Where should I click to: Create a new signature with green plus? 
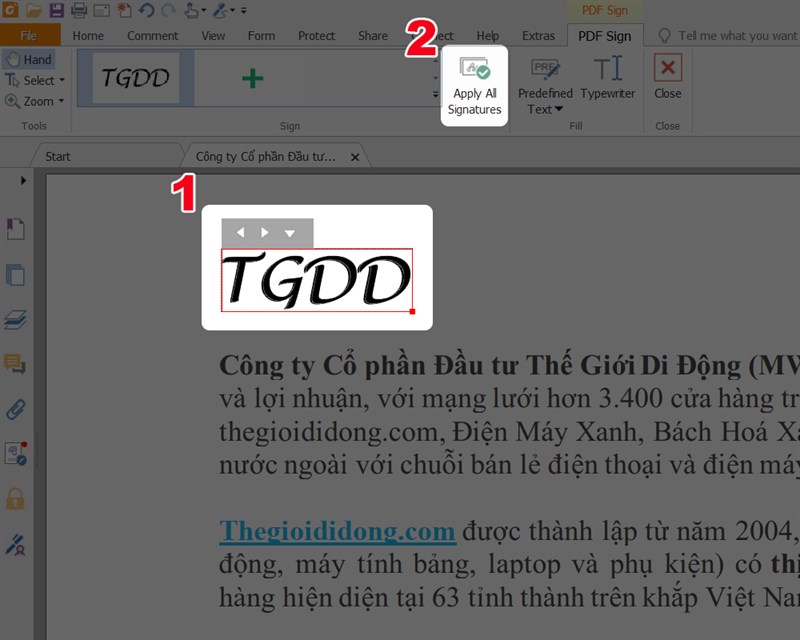[253, 79]
